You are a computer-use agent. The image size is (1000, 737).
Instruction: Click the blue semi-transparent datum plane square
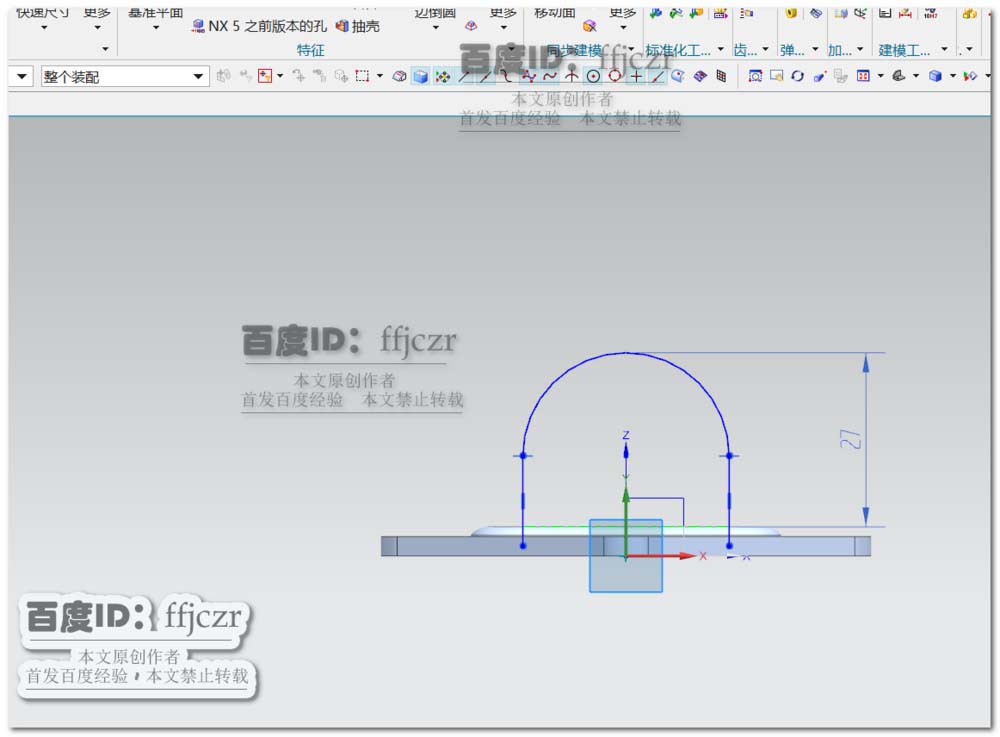point(626,556)
